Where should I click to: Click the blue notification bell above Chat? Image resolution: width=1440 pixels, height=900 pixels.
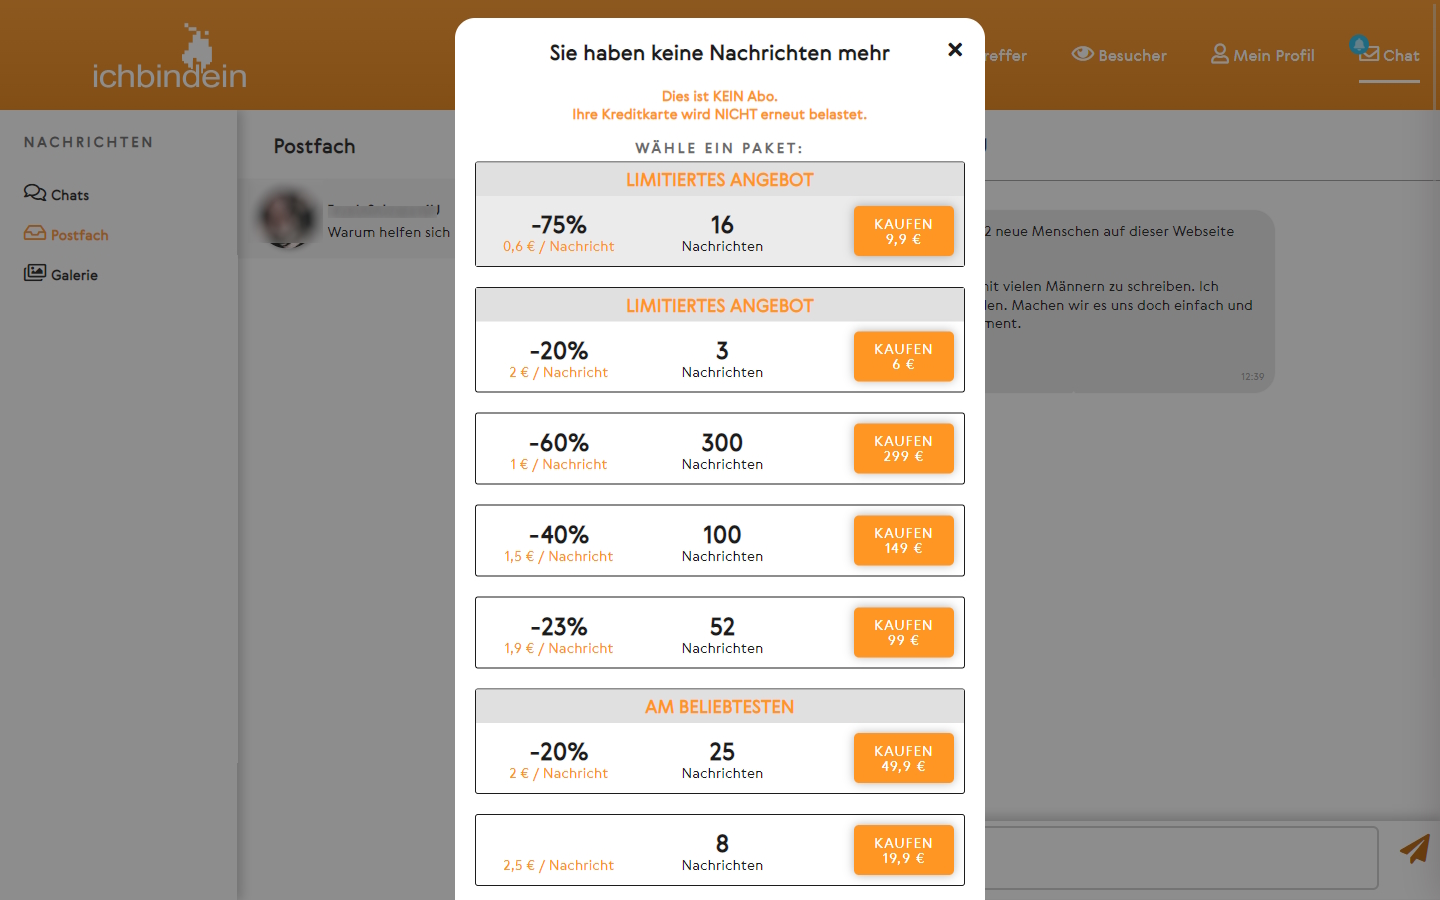coord(1359,44)
